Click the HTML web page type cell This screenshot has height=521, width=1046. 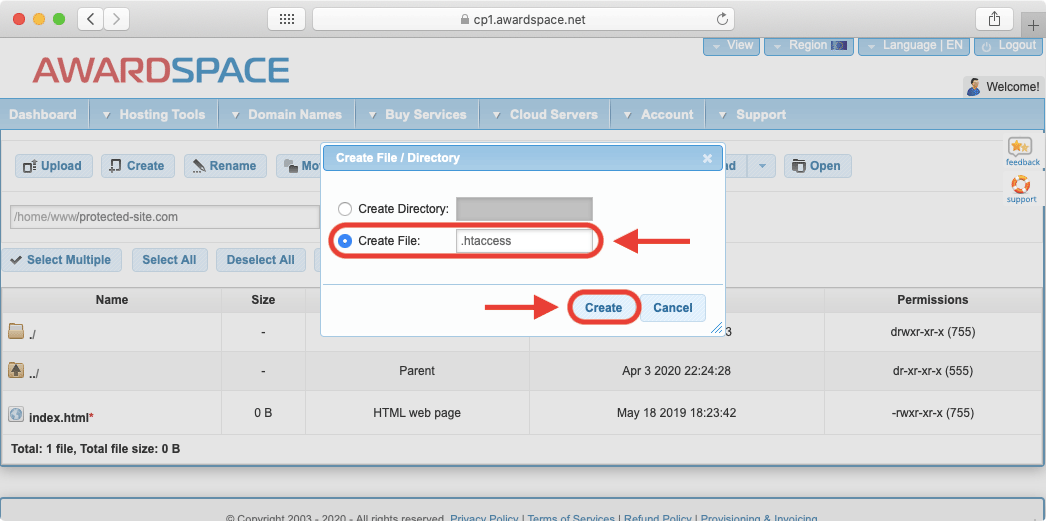point(417,413)
